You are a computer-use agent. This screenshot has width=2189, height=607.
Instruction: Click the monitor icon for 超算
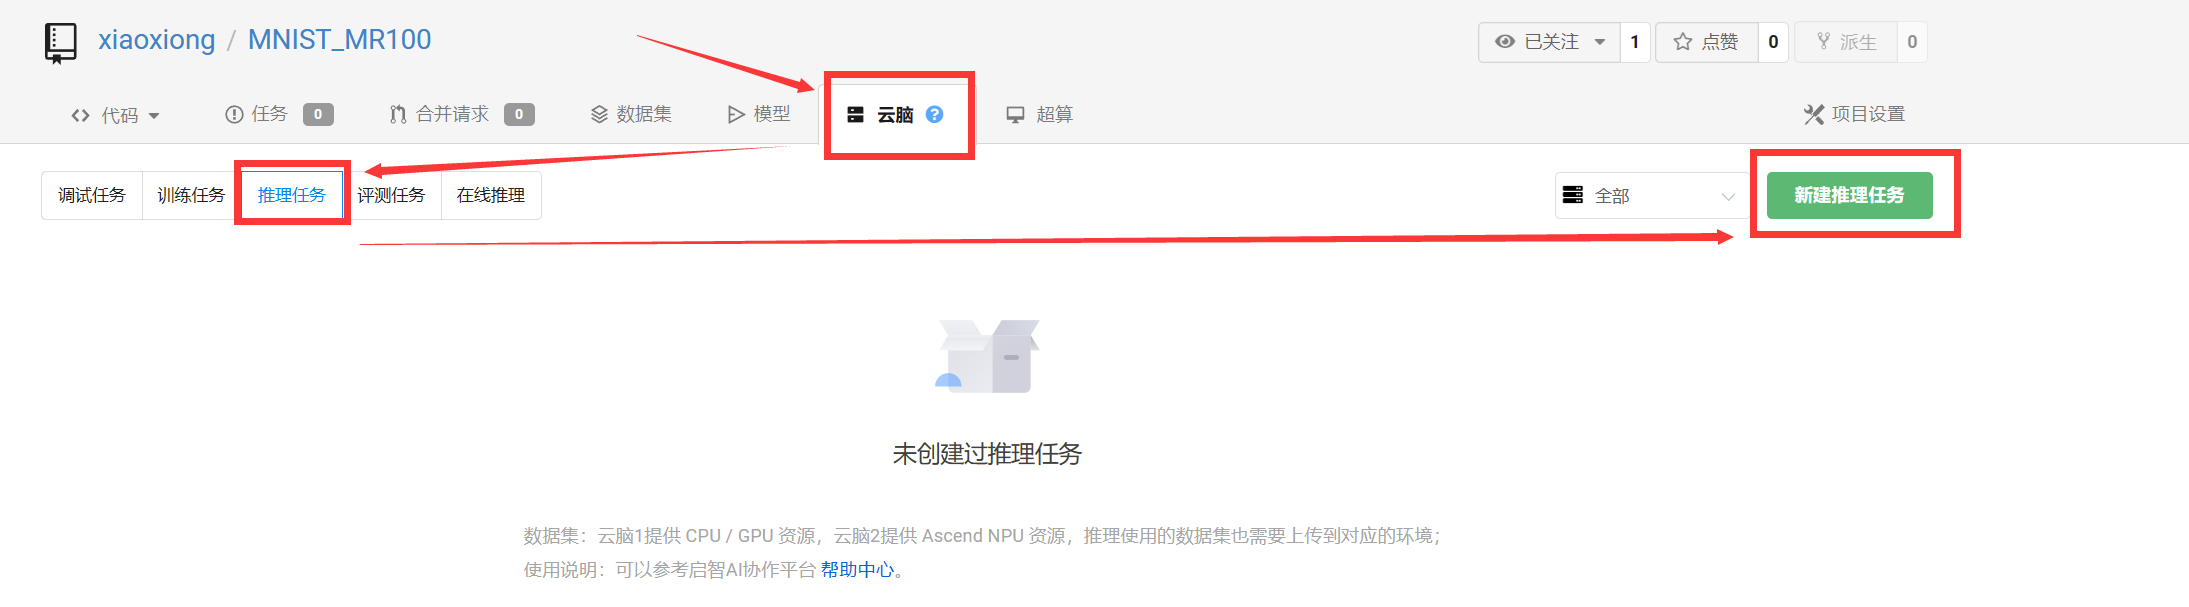tap(1015, 115)
